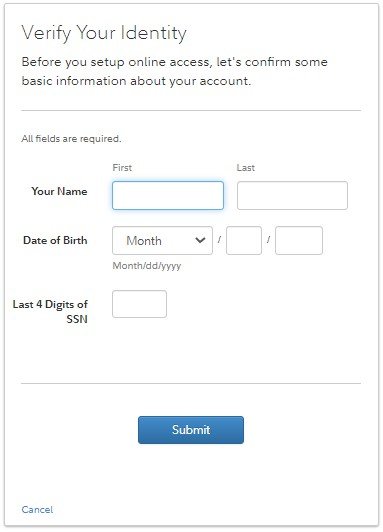Screen dimensions: 383x532
Task: Click the blue Submit button
Action: [x=191, y=430]
